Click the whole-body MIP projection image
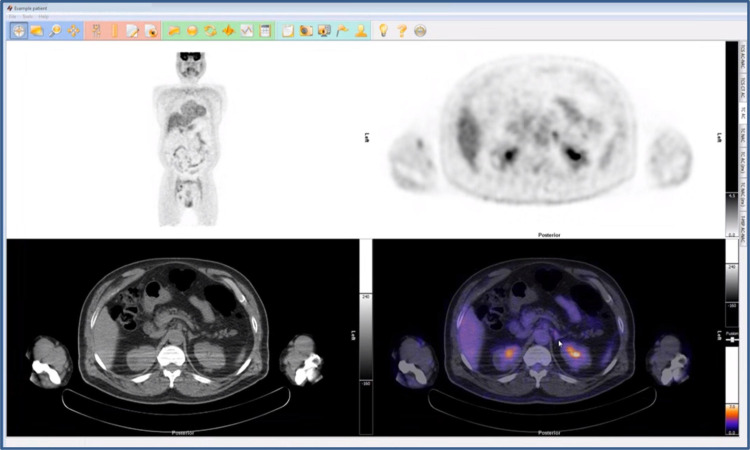 click(x=186, y=140)
